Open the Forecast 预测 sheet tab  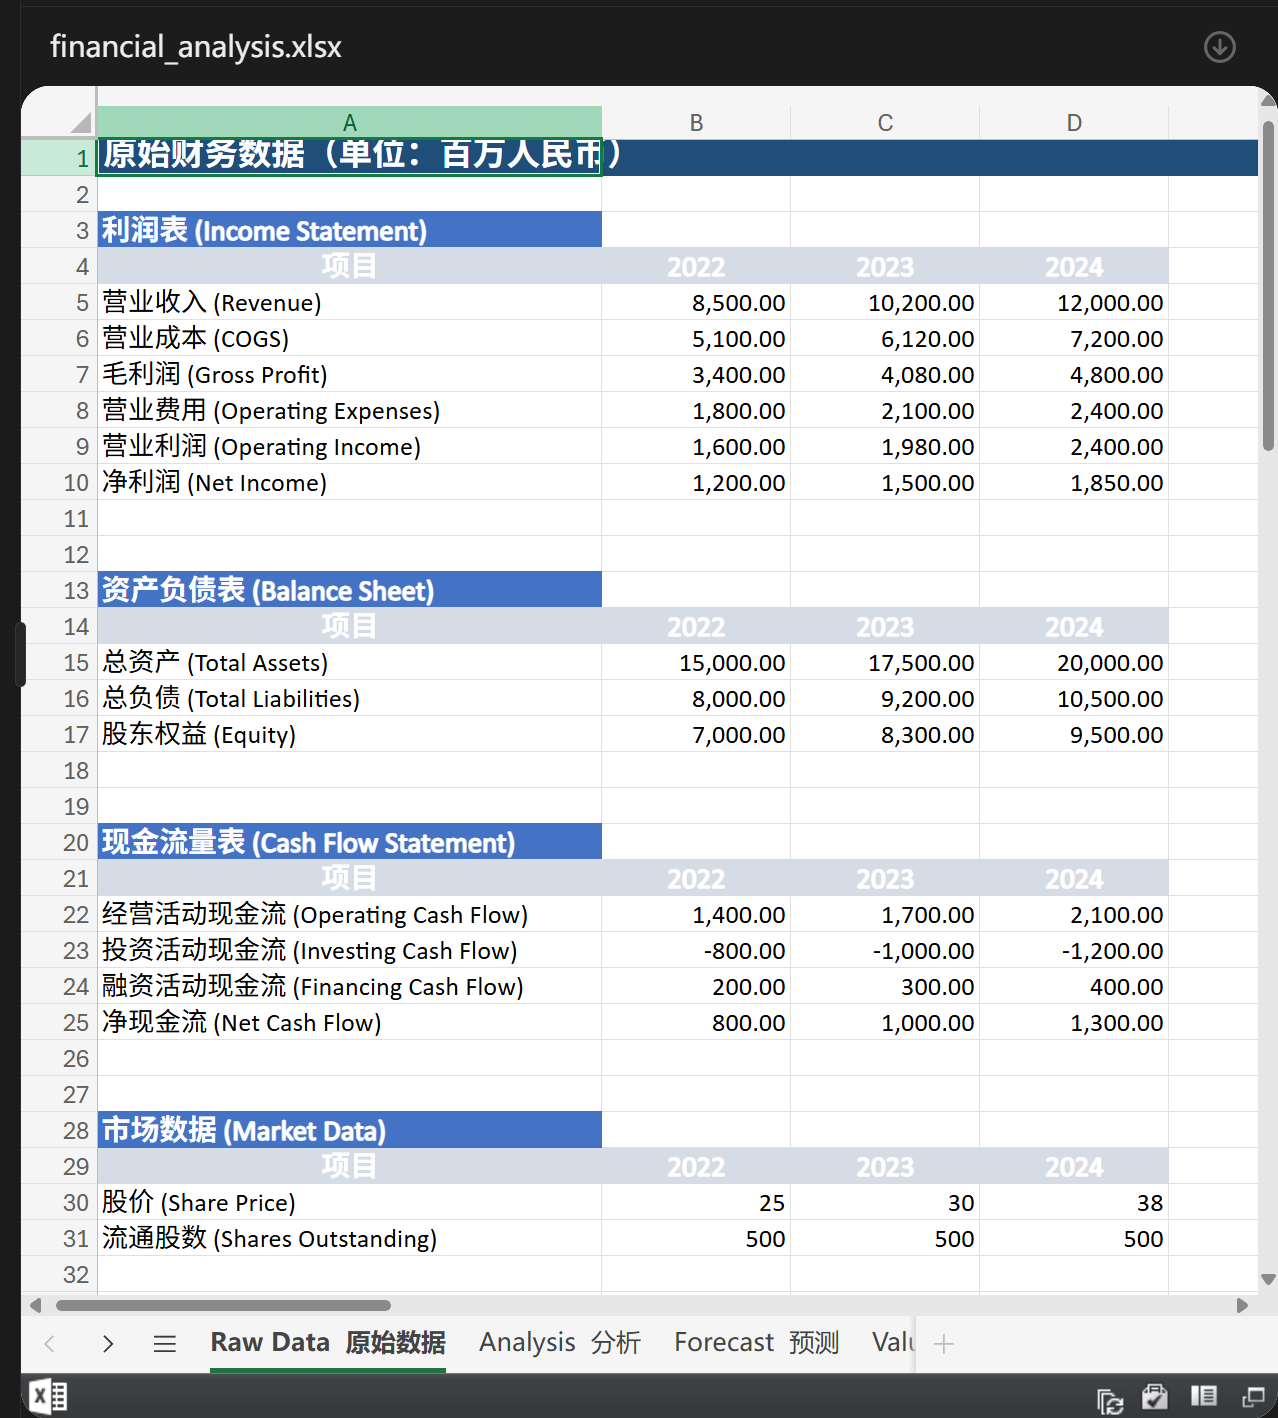(x=756, y=1342)
